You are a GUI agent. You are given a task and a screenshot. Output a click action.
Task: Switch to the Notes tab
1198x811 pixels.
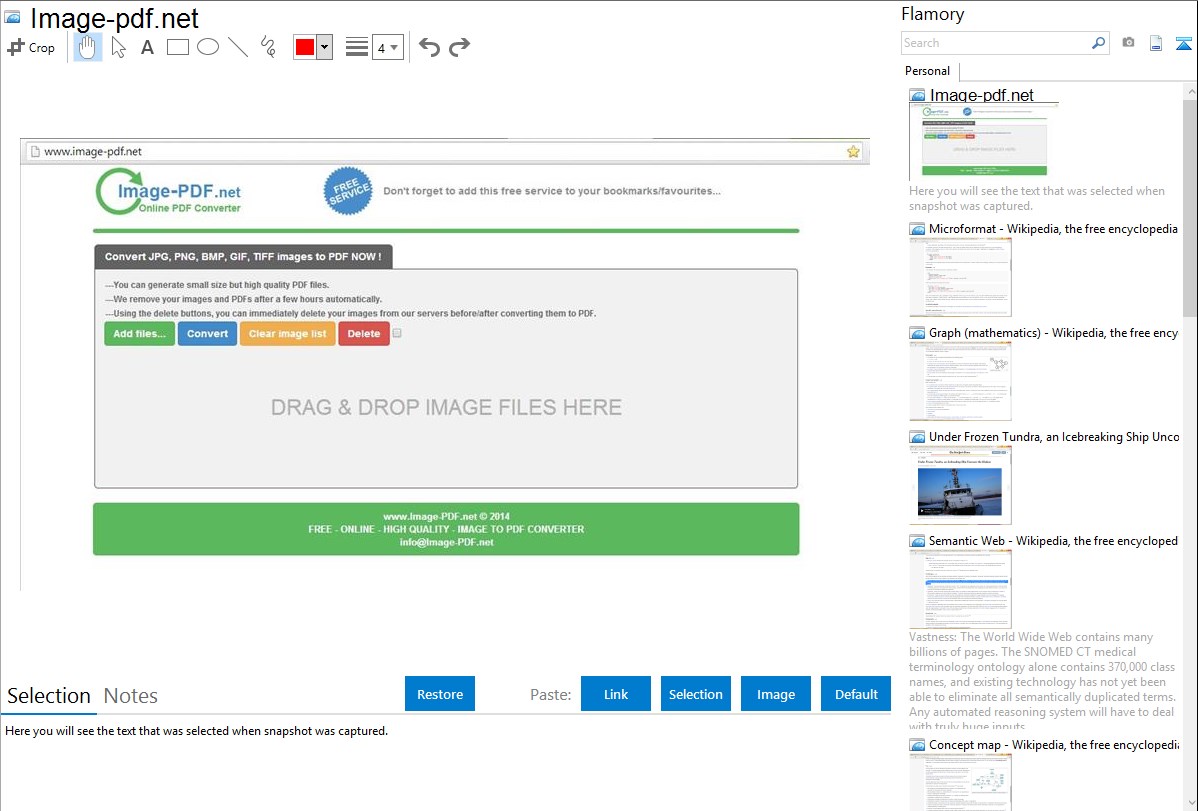click(x=131, y=696)
